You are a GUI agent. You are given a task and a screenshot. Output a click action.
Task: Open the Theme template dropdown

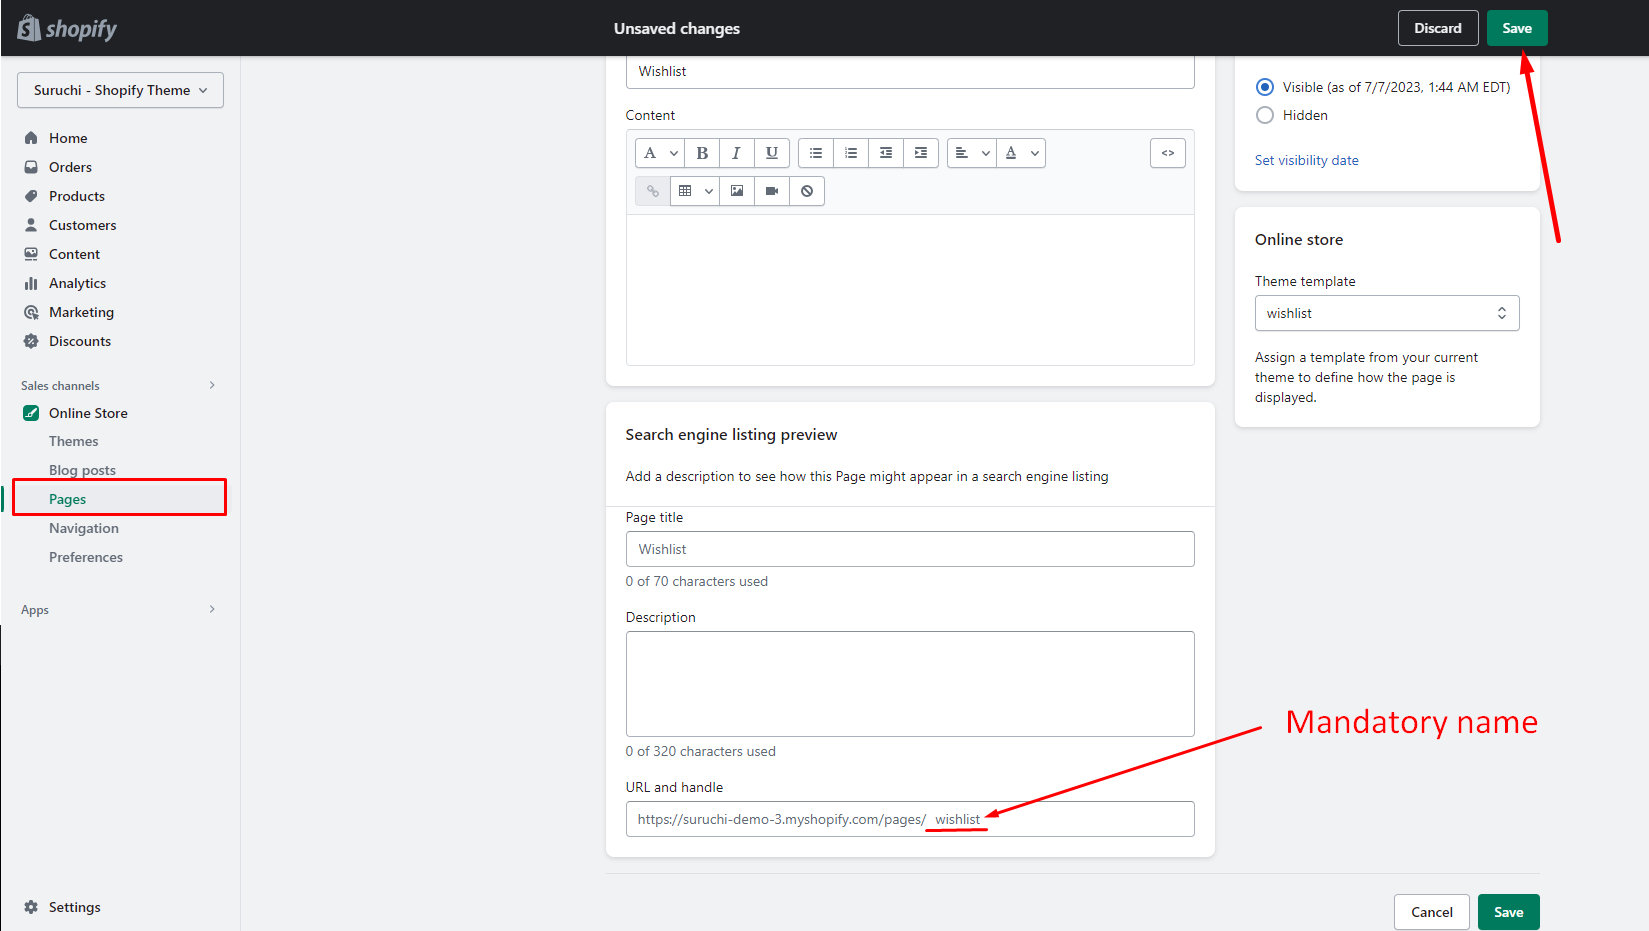(1386, 313)
